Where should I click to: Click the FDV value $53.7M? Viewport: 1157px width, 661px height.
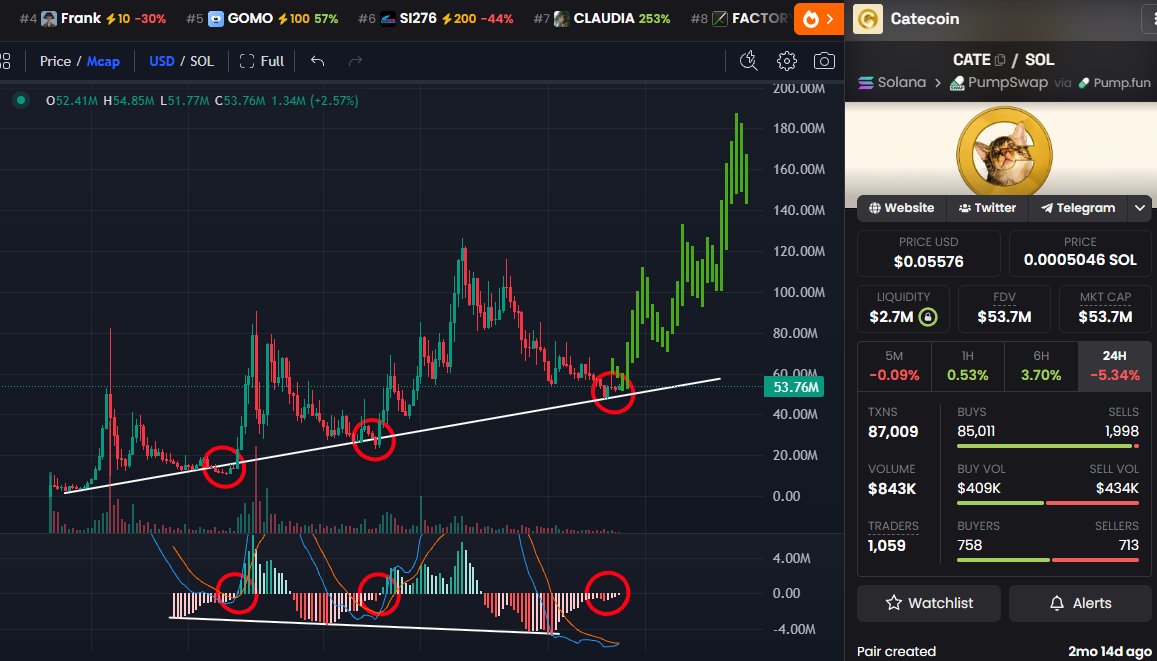(1004, 318)
